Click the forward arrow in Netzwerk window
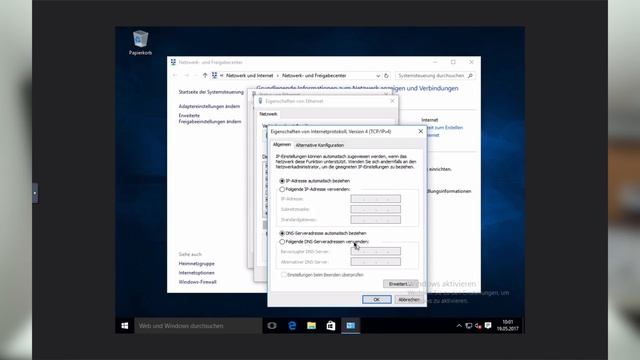 tap(187, 76)
